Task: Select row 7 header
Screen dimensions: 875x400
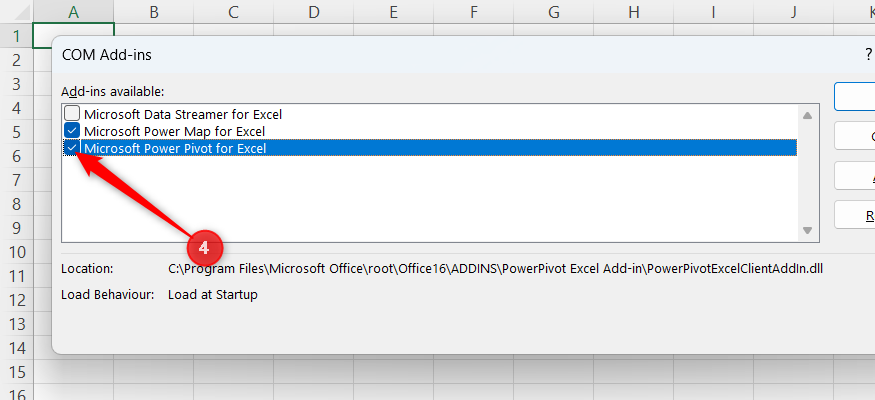Action: click(x=16, y=180)
